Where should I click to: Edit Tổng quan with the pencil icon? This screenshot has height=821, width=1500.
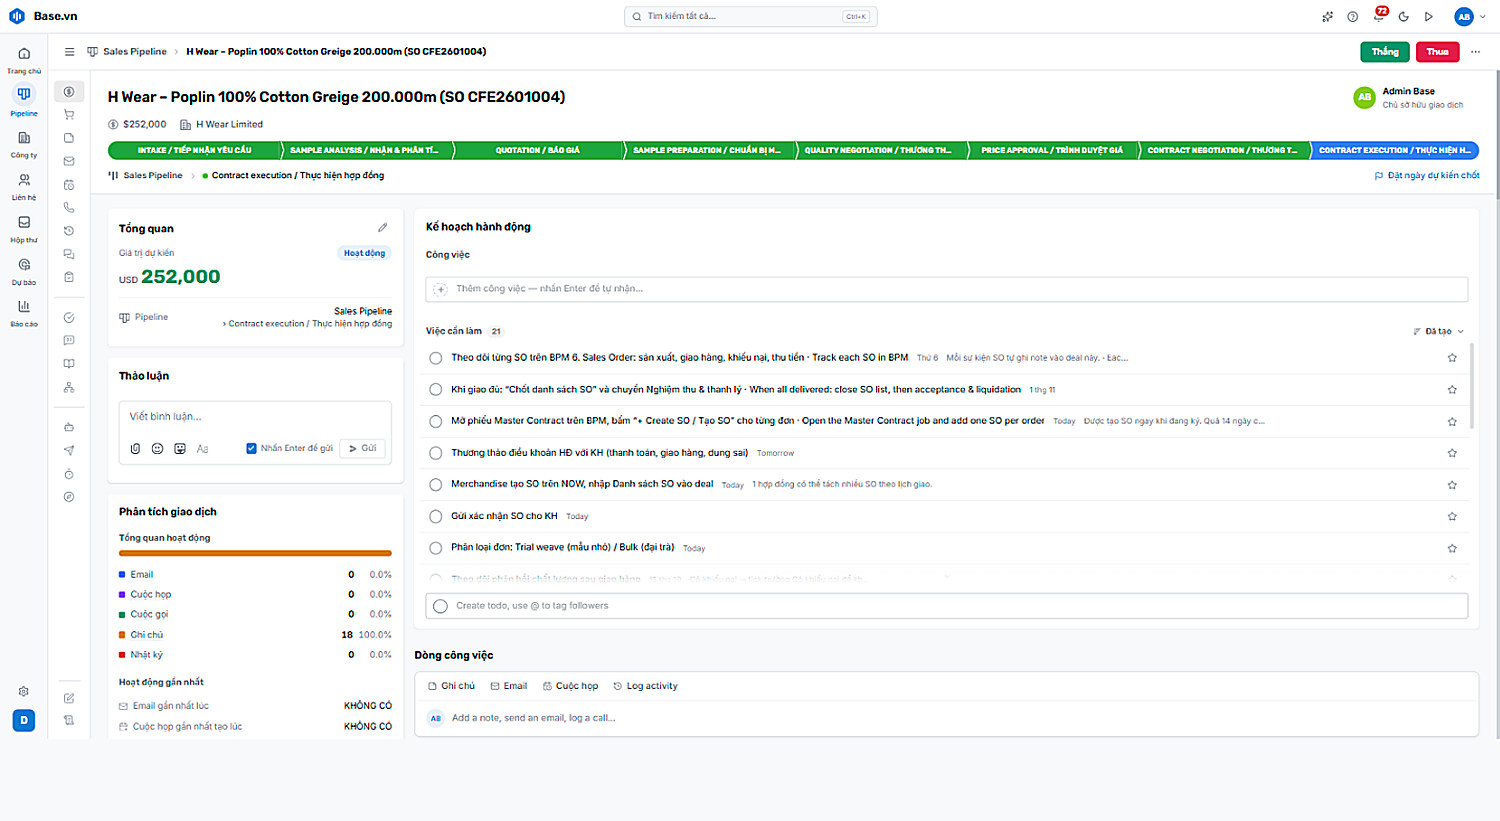tap(382, 228)
